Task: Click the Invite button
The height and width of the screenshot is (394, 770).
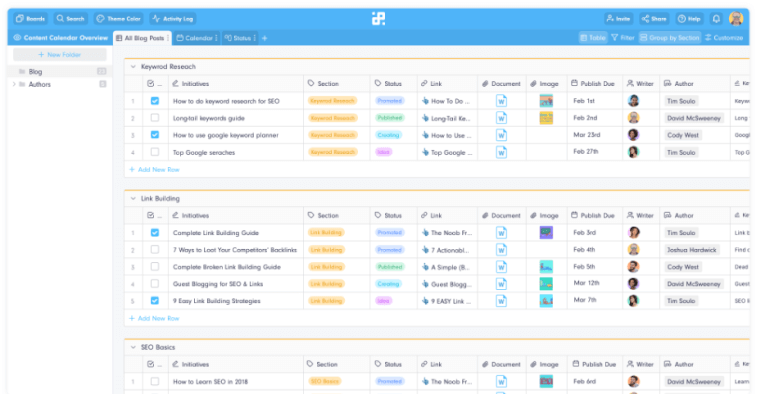Action: coord(618,19)
